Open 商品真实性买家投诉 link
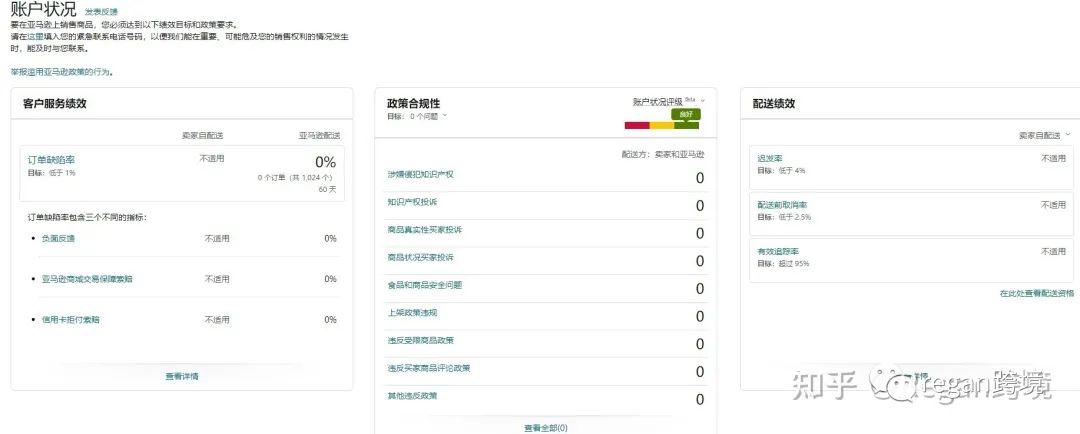The width and height of the screenshot is (1080, 434). [x=424, y=229]
